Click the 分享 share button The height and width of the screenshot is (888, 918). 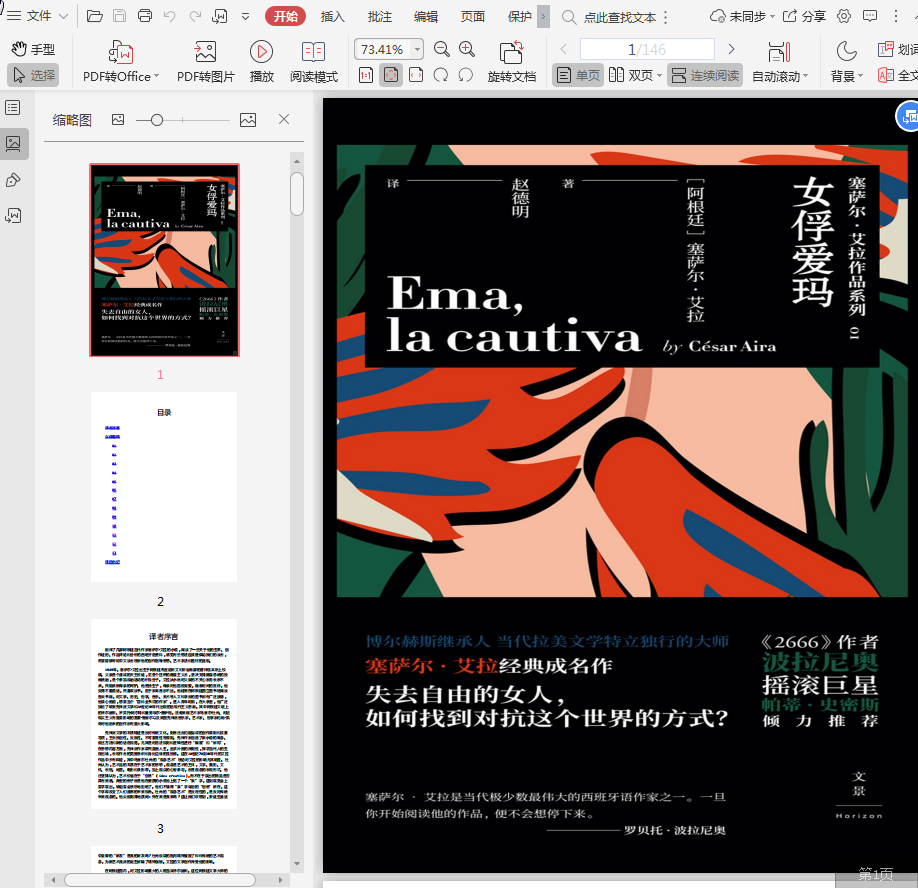pyautogui.click(x=804, y=16)
